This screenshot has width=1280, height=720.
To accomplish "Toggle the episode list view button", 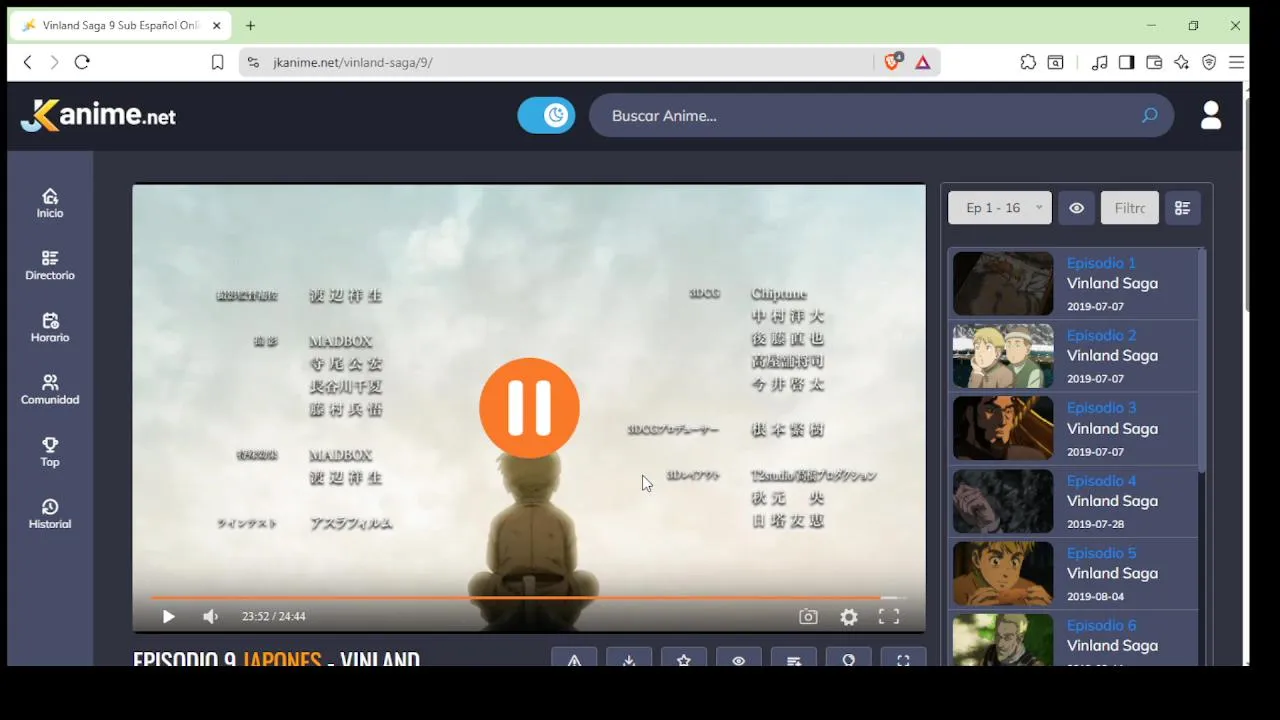I will [1182, 208].
